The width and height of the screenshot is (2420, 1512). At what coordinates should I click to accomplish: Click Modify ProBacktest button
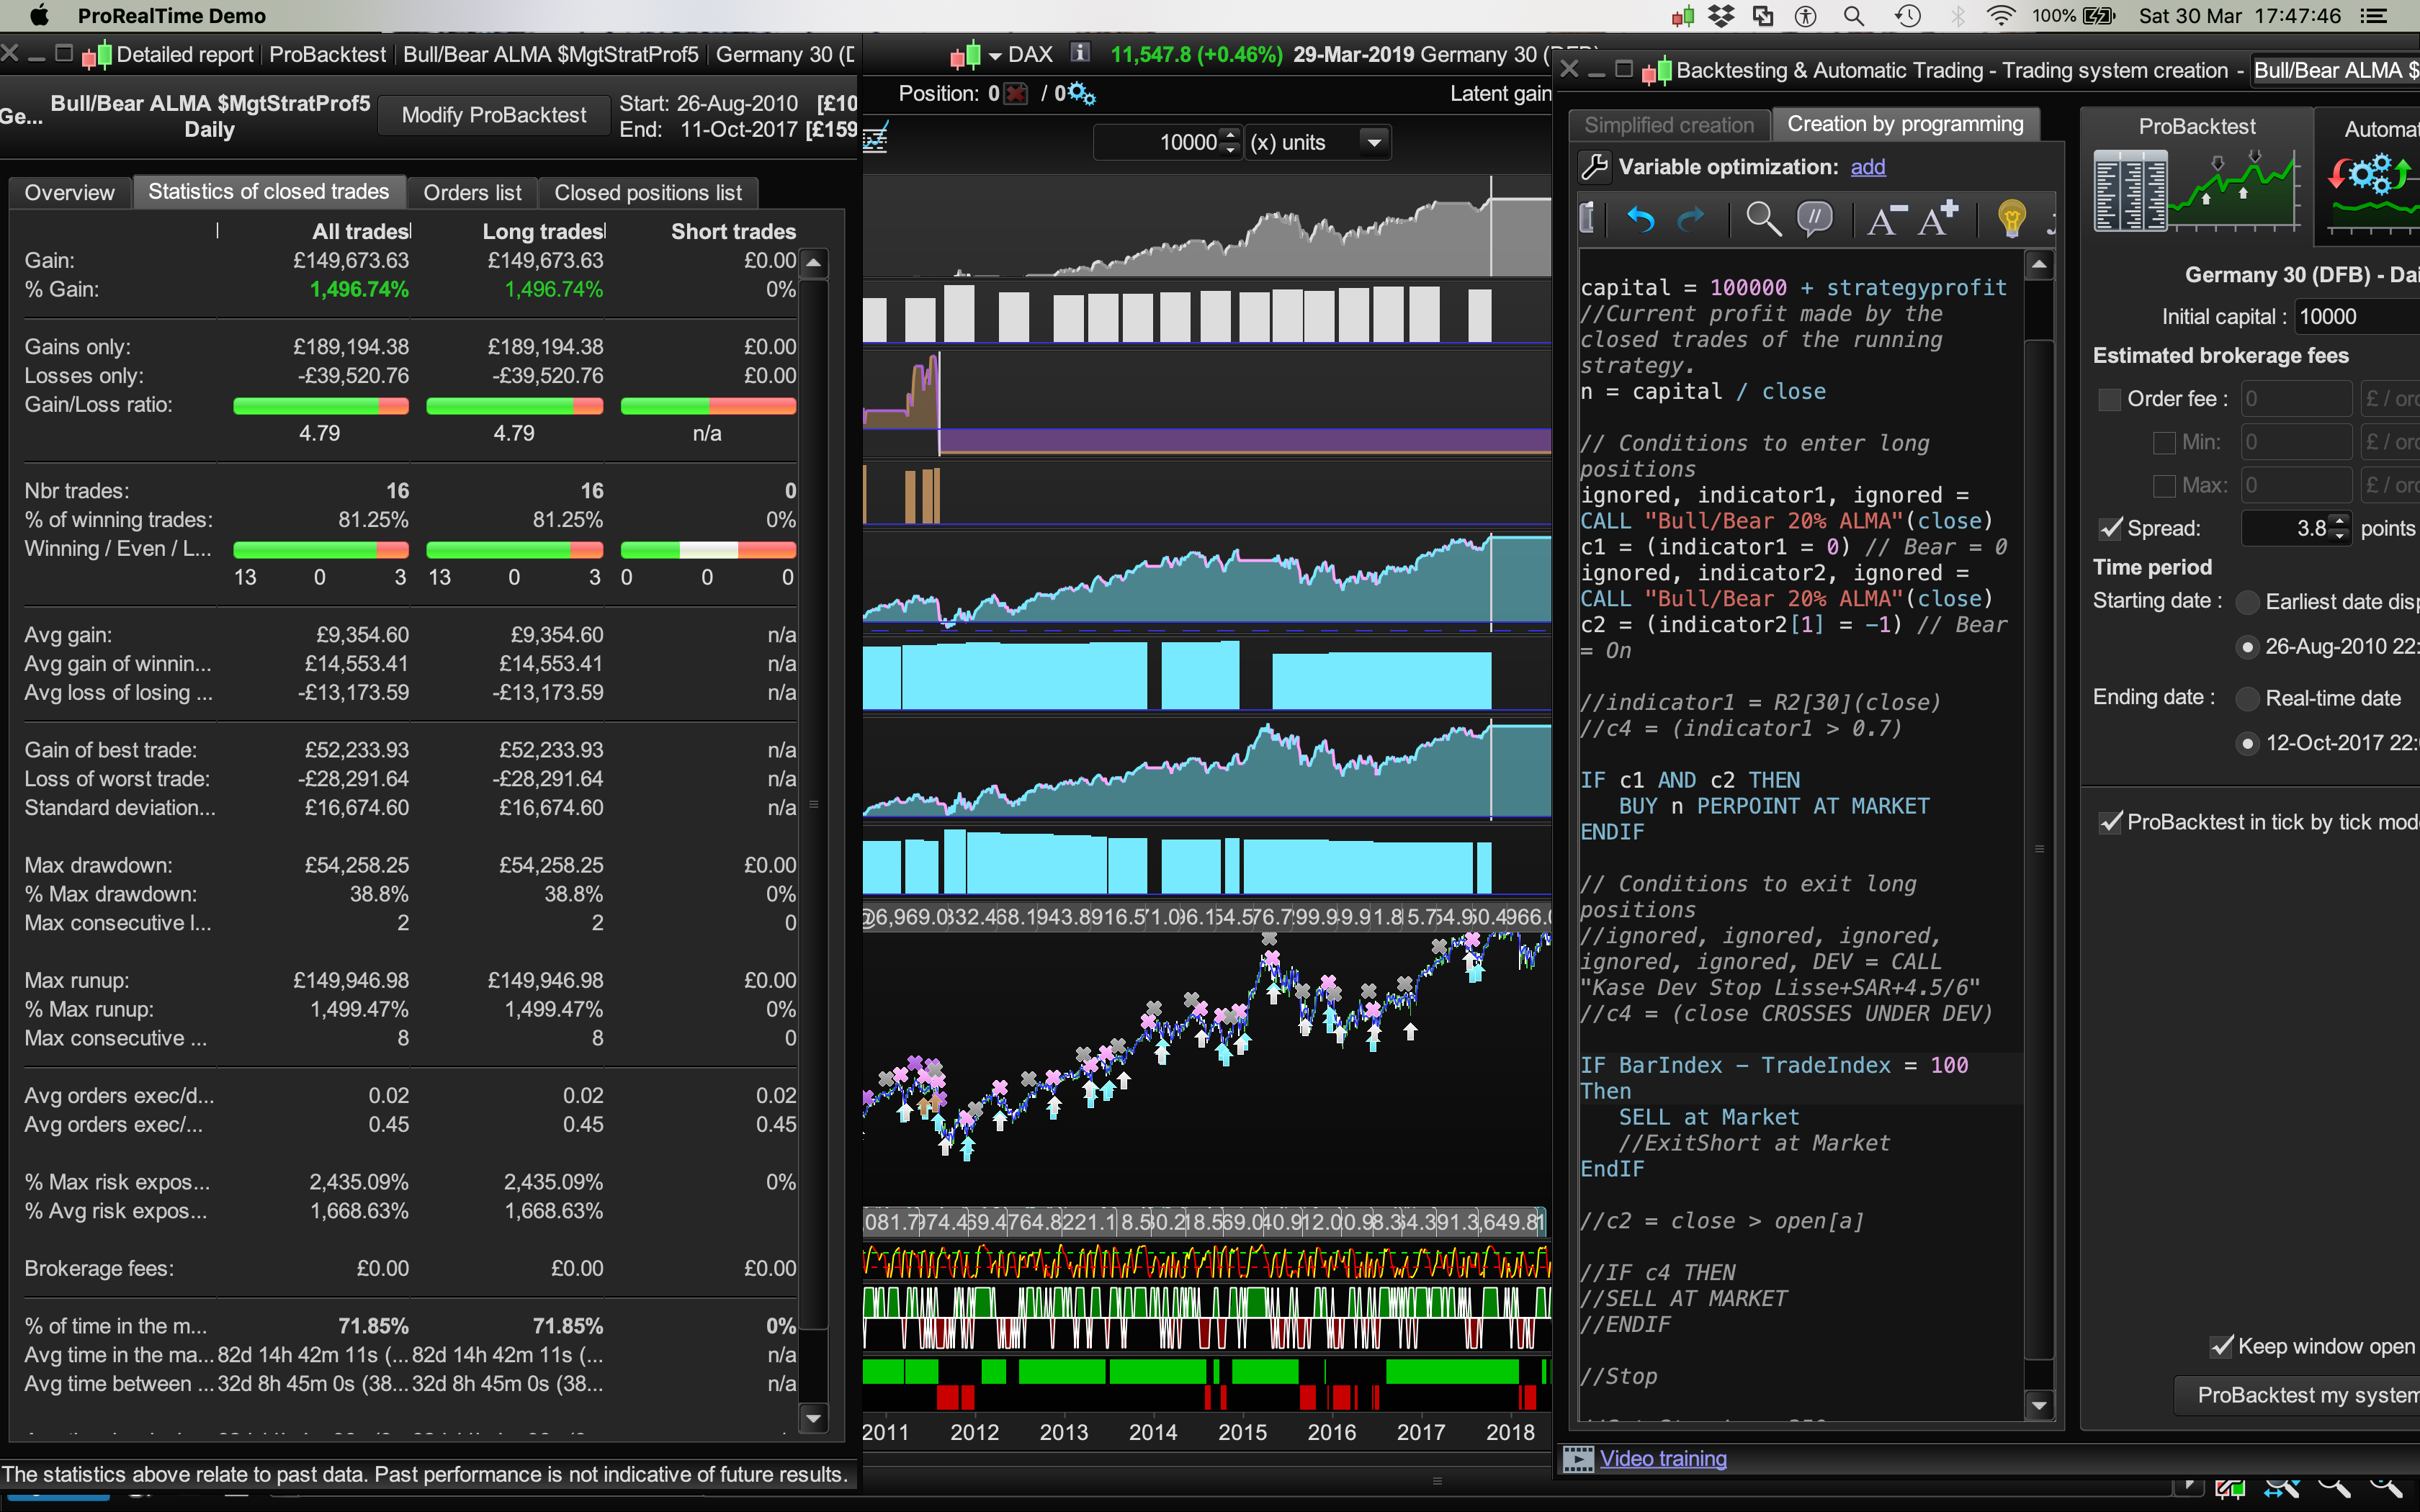tap(494, 115)
